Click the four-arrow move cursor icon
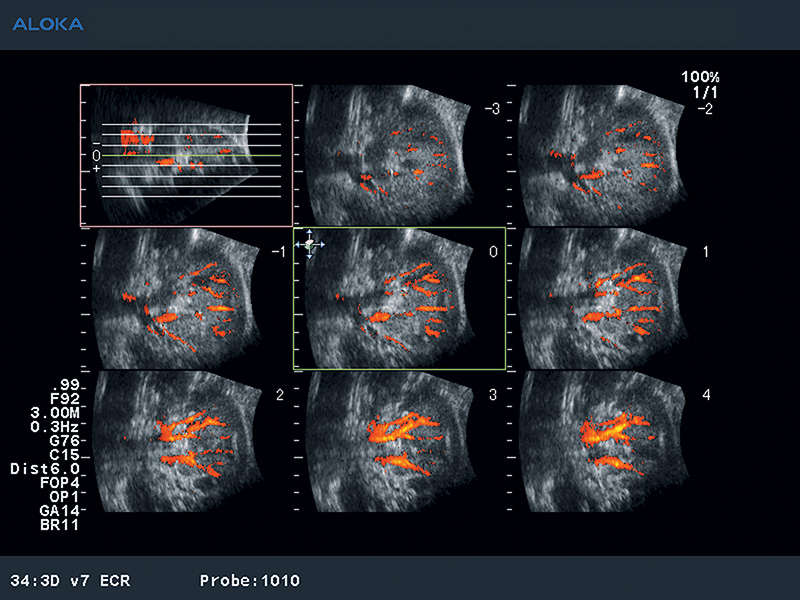 pyautogui.click(x=310, y=243)
